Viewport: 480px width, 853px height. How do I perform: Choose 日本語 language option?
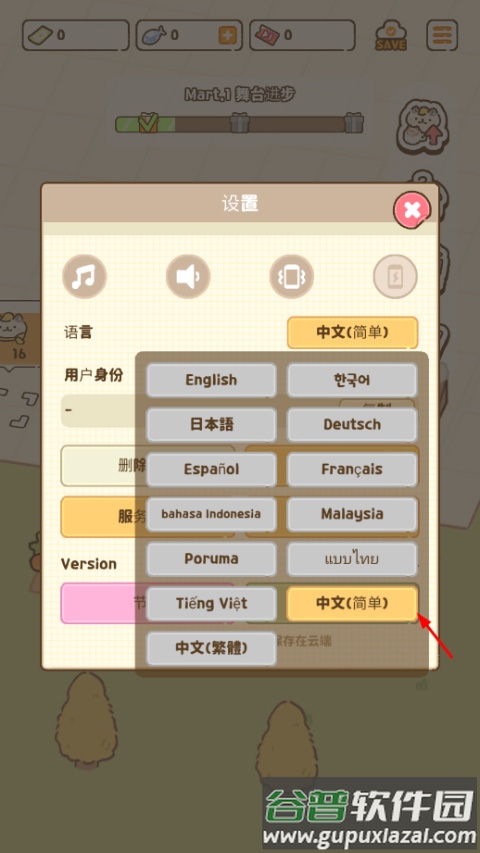211,424
